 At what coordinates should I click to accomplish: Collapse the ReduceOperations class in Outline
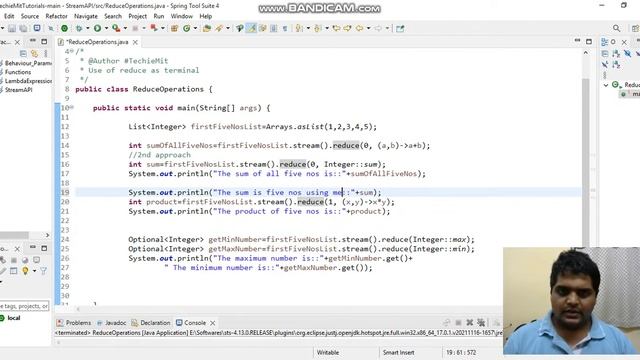click(x=606, y=85)
